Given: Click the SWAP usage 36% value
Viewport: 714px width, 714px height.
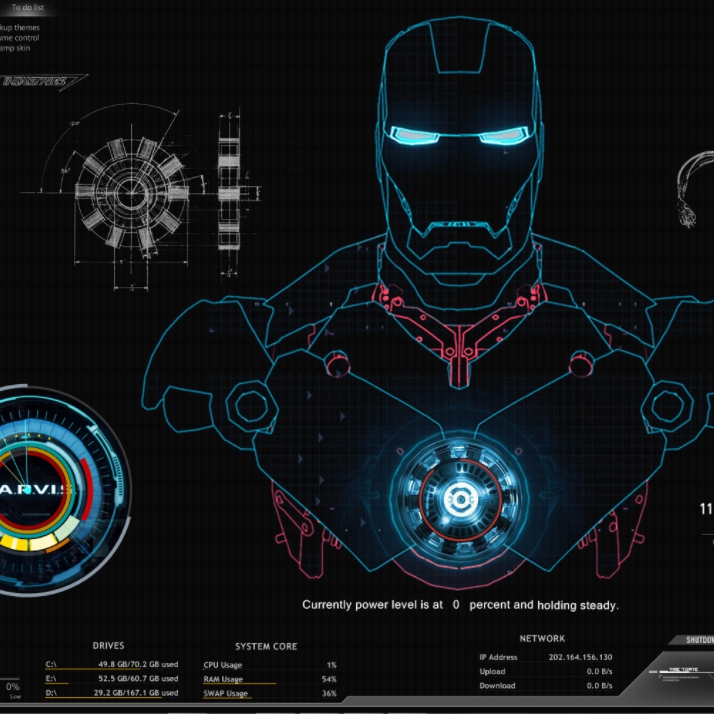Looking at the screenshot, I should coord(329,694).
